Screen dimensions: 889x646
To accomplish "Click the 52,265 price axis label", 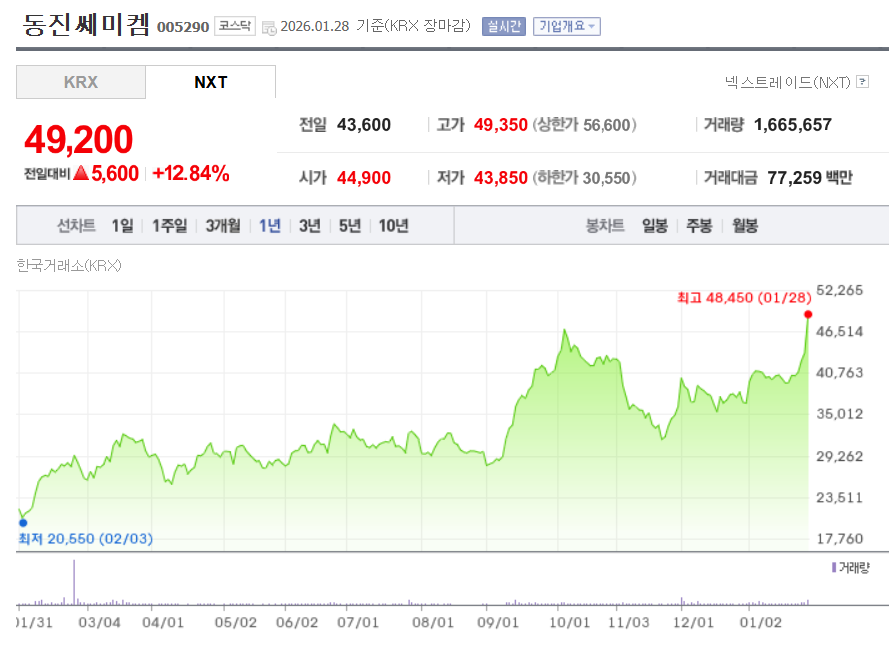I will pyautogui.click(x=840, y=290).
